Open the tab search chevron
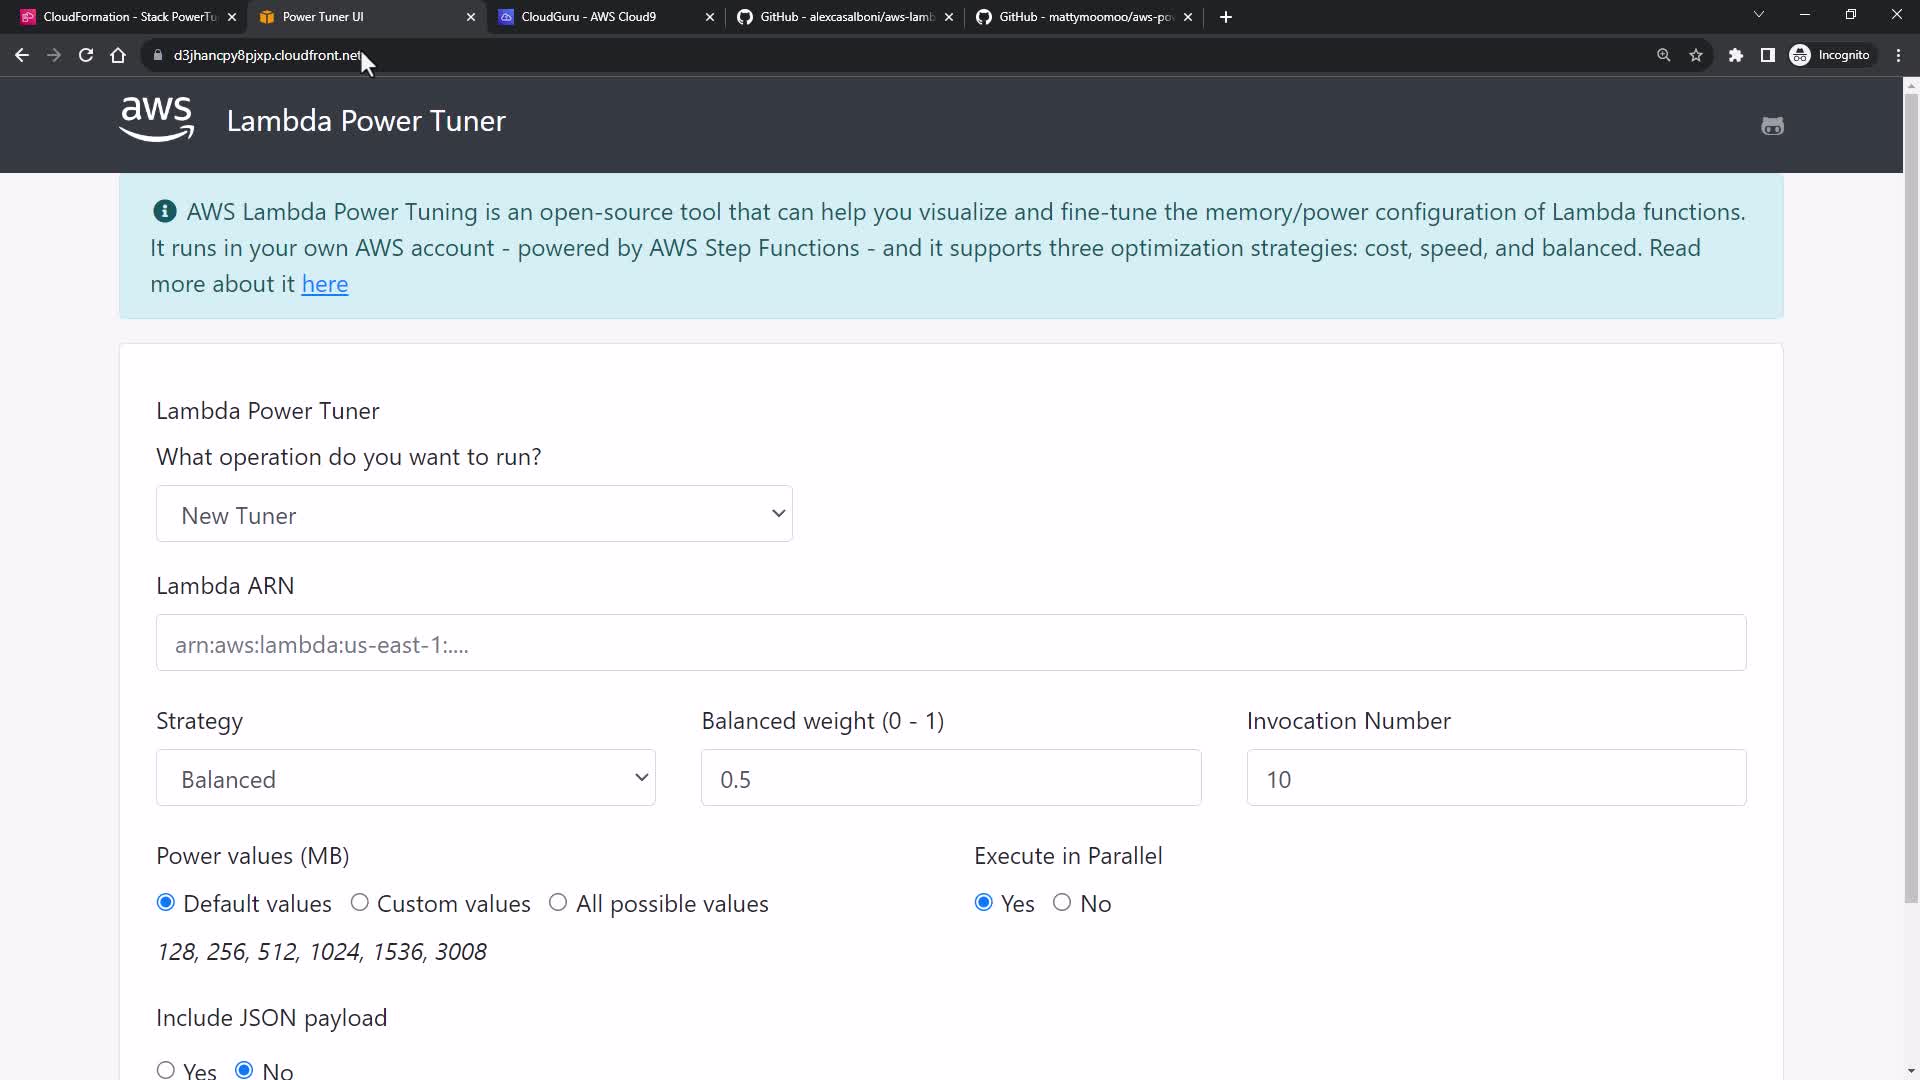This screenshot has width=1920, height=1080. (1759, 15)
